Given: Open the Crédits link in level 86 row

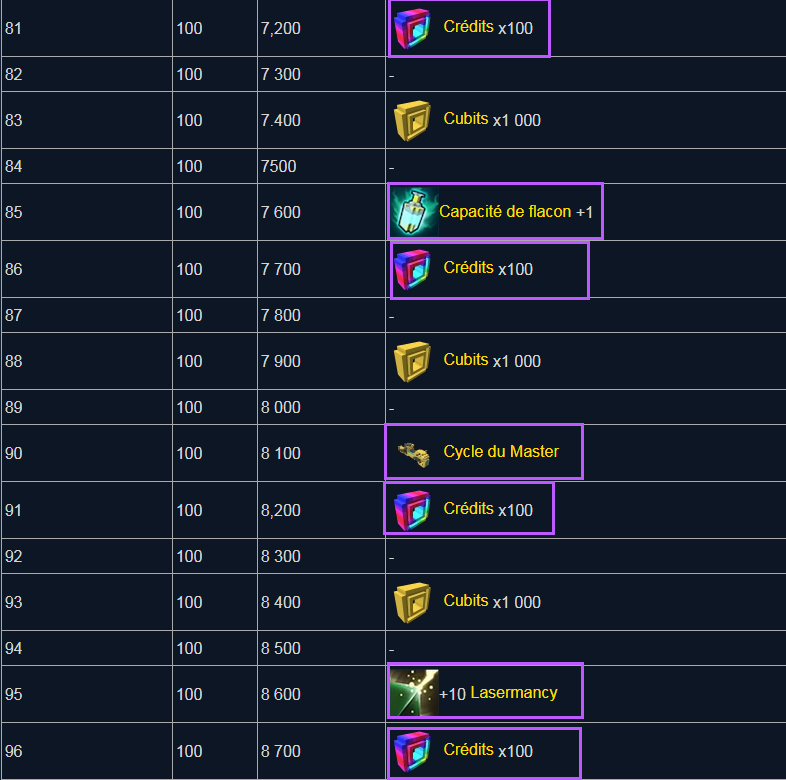Looking at the screenshot, I should [468, 268].
